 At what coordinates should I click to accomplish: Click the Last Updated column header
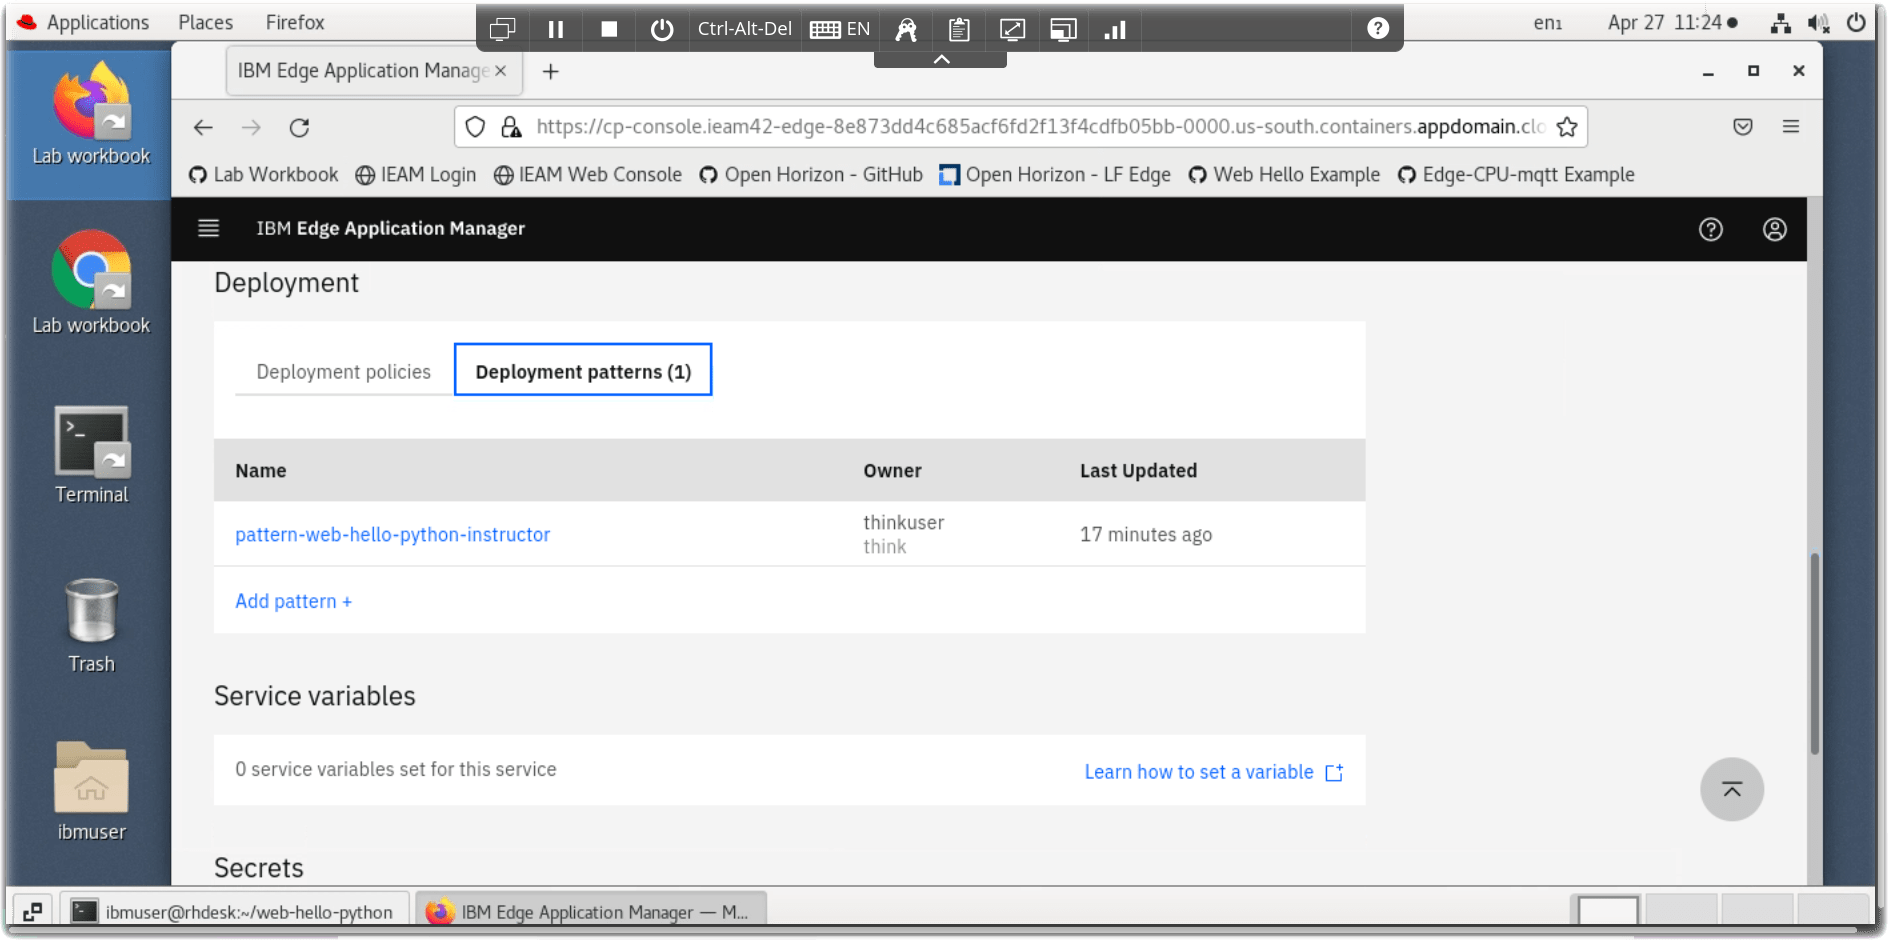tap(1138, 471)
